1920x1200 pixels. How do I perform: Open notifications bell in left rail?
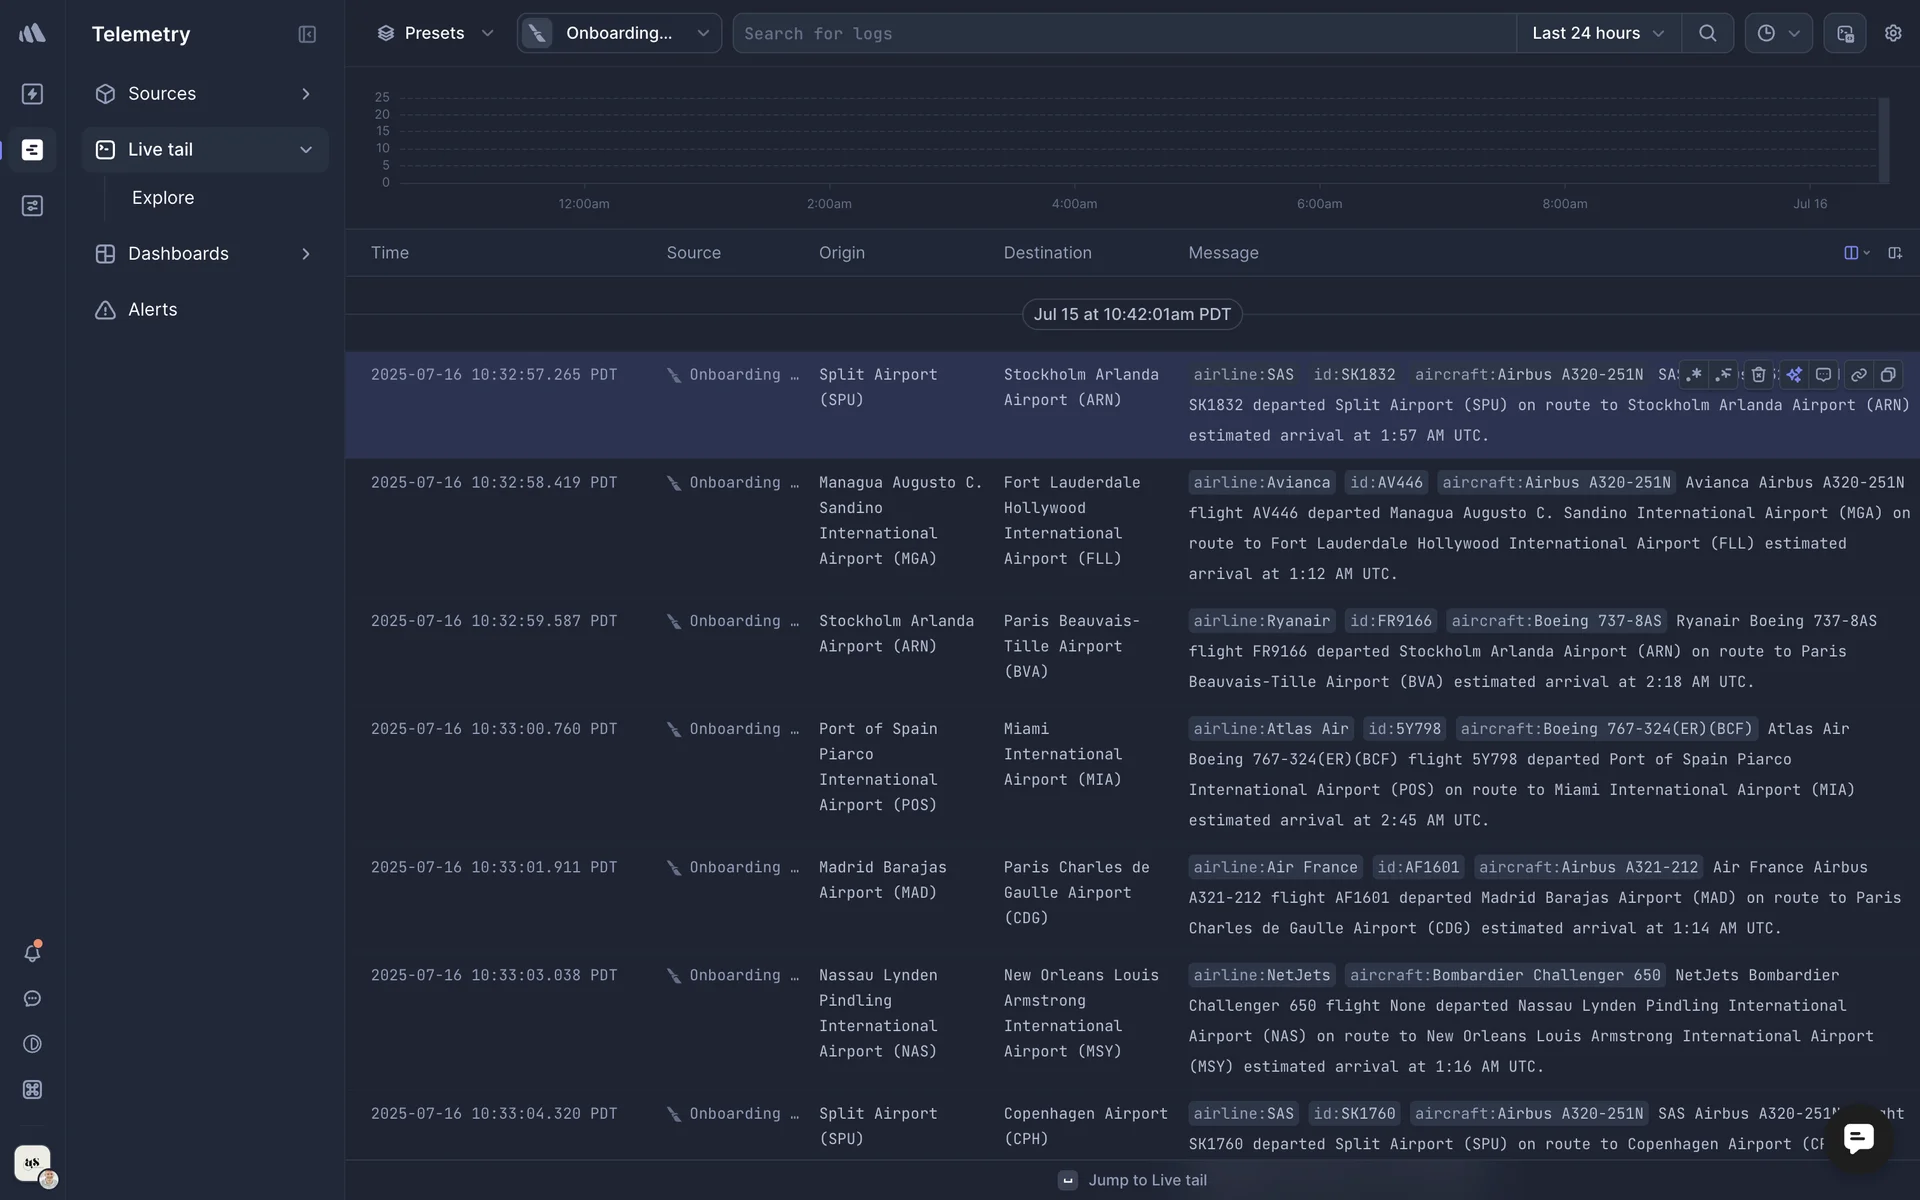32,953
